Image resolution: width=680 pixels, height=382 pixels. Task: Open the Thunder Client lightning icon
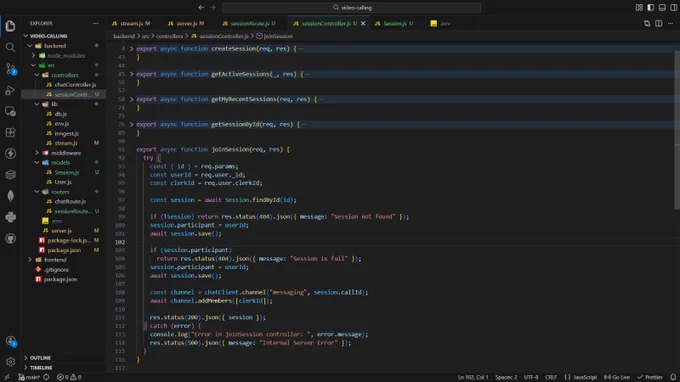(10, 153)
